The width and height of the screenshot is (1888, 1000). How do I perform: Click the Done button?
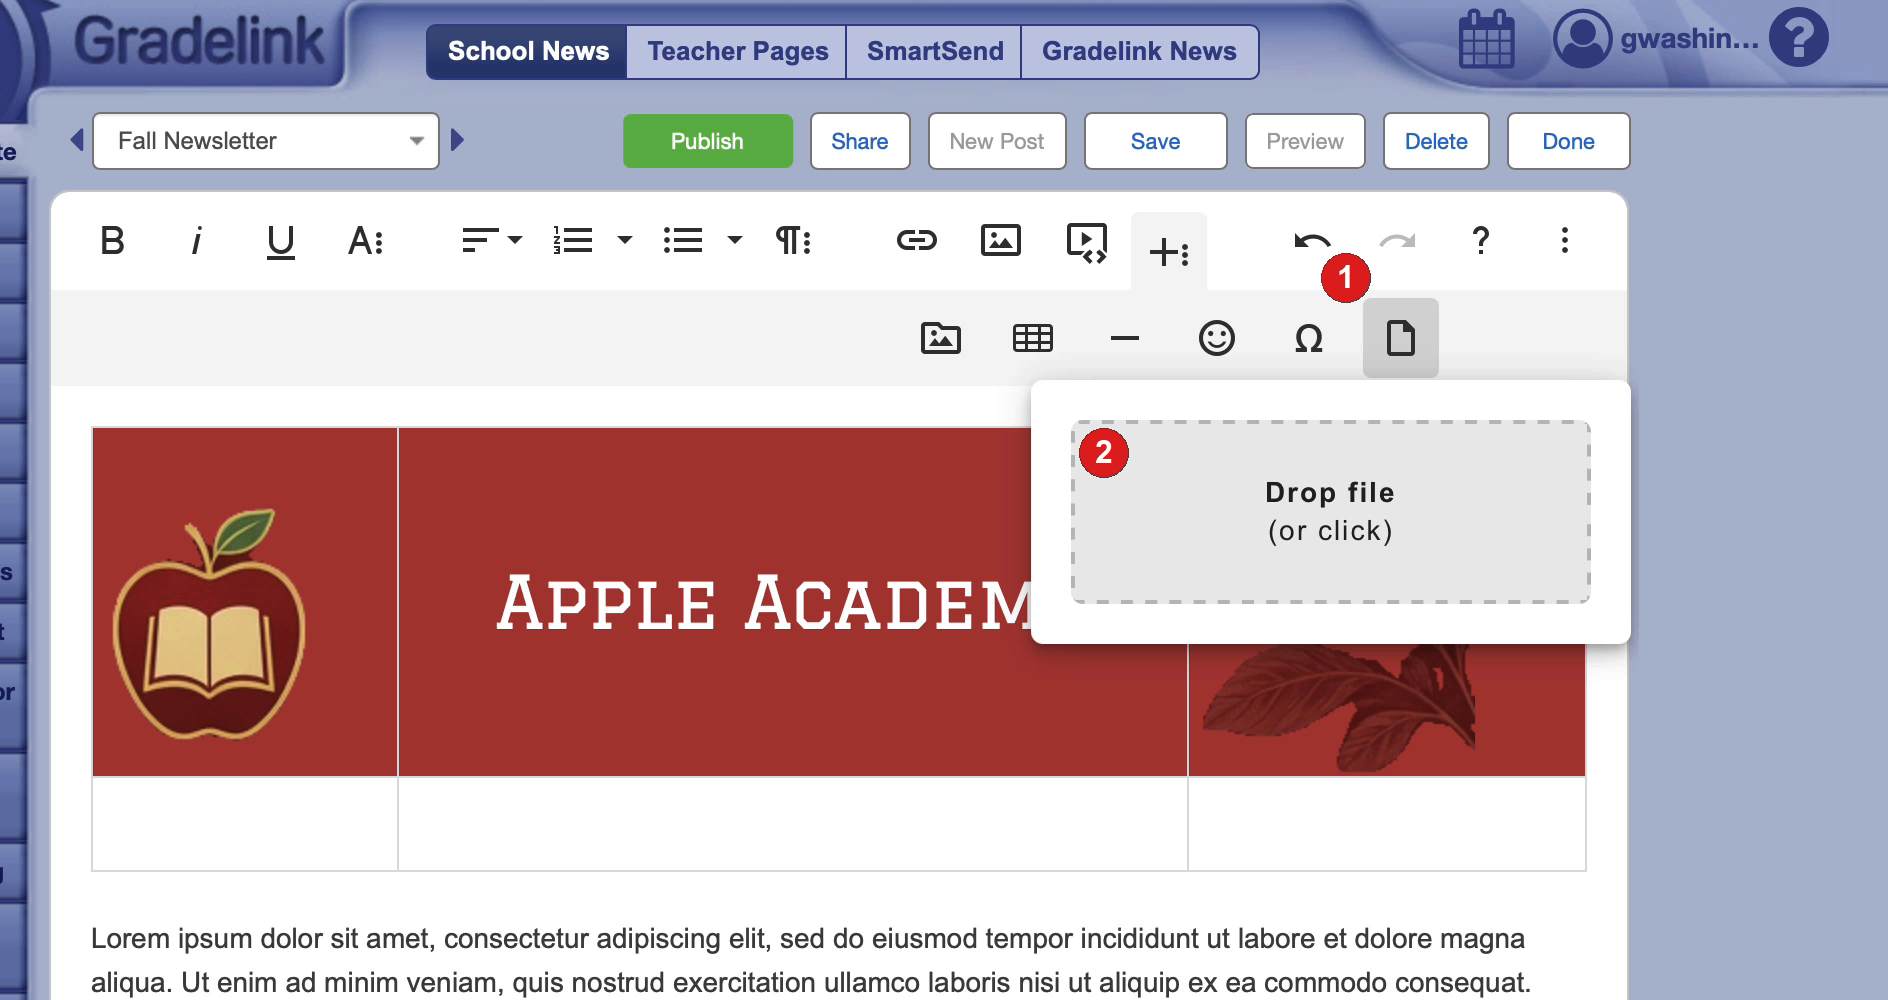[x=1568, y=141]
